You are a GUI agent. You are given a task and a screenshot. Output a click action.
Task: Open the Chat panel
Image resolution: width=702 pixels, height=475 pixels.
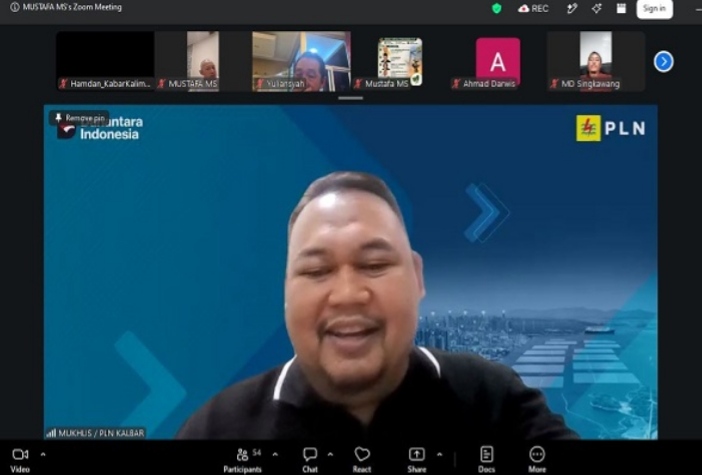pos(310,454)
